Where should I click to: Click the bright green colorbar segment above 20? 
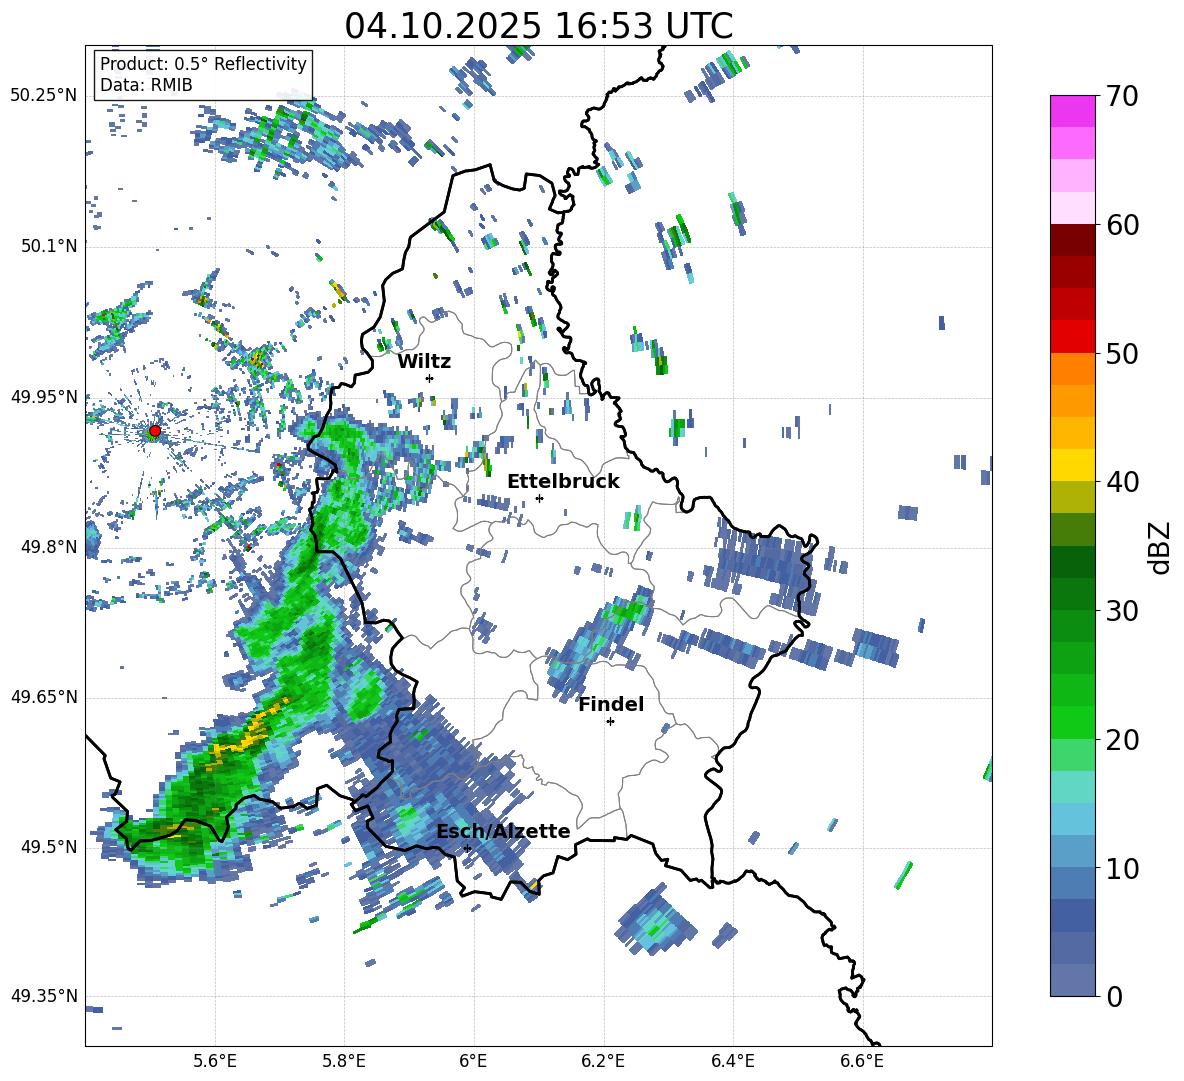tap(1072, 722)
